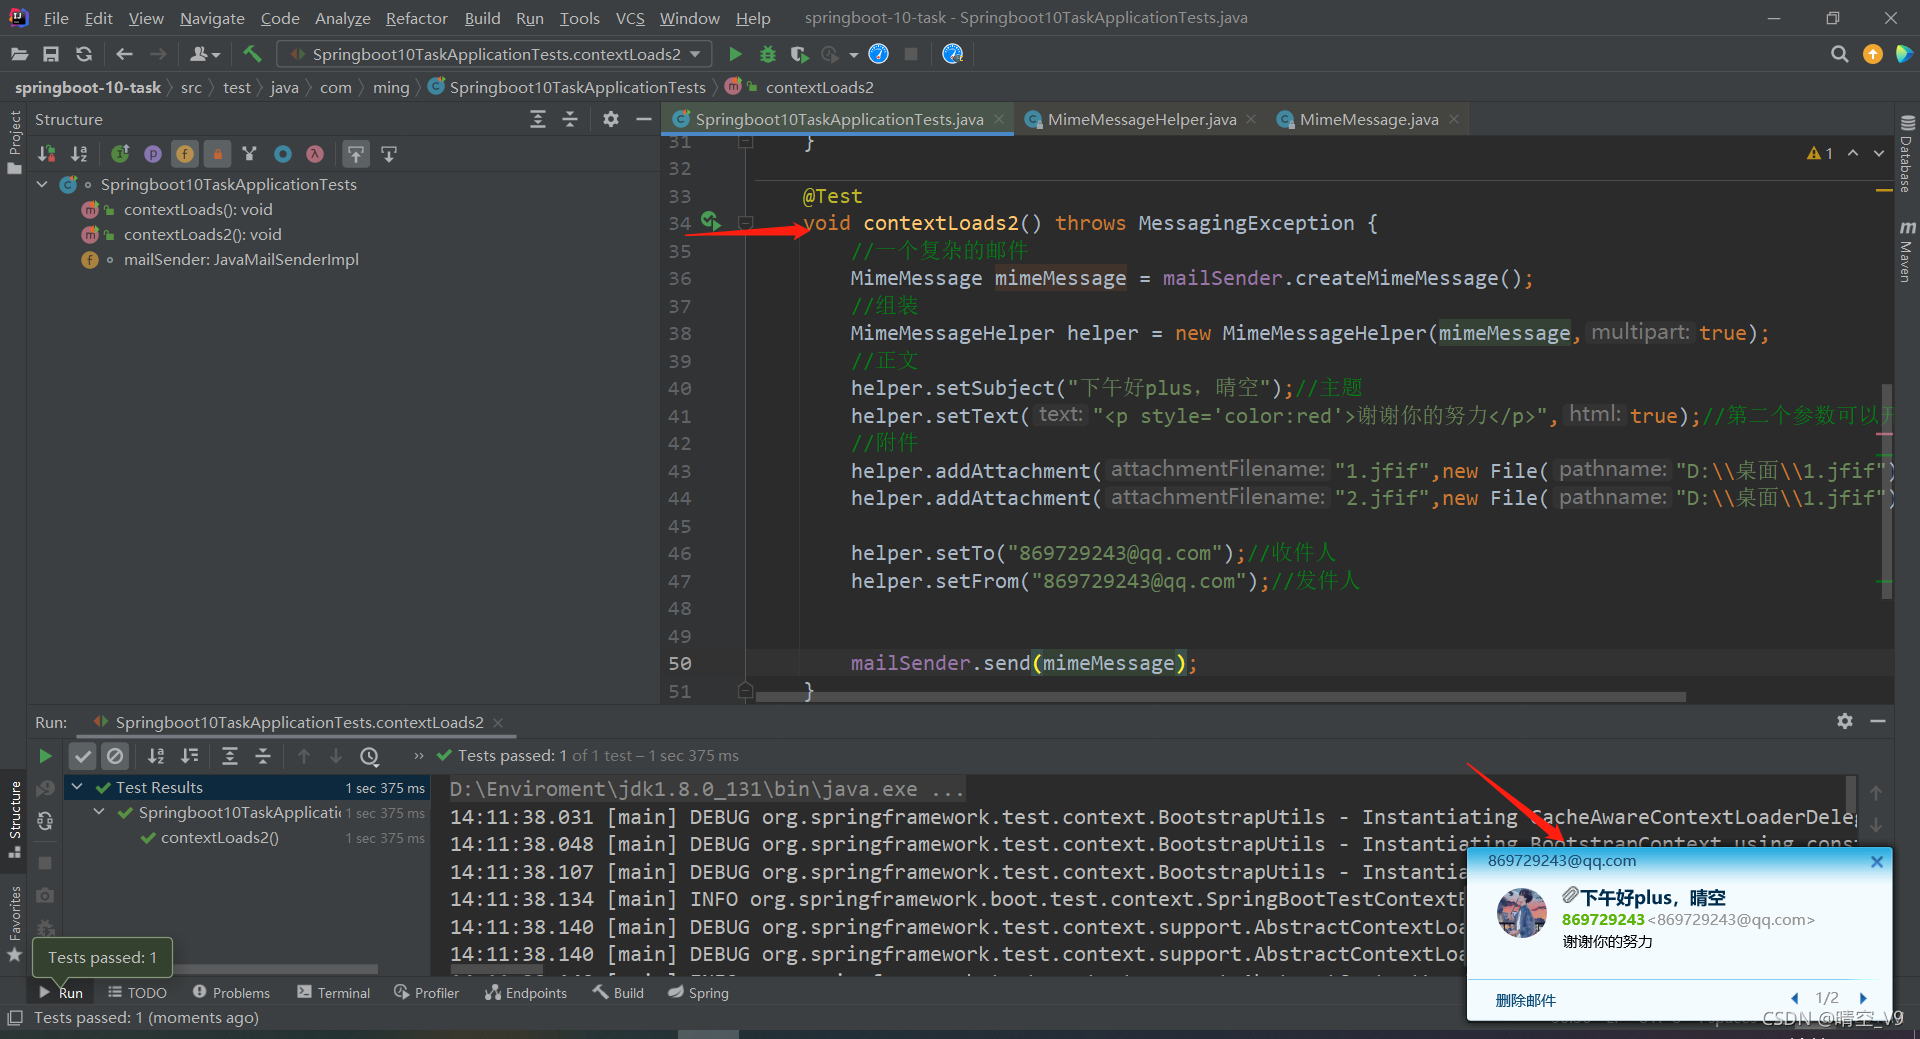Viewport: 1920px width, 1039px height.
Task: Switch to the MimeMessageHelper.java tab
Action: (x=1140, y=119)
